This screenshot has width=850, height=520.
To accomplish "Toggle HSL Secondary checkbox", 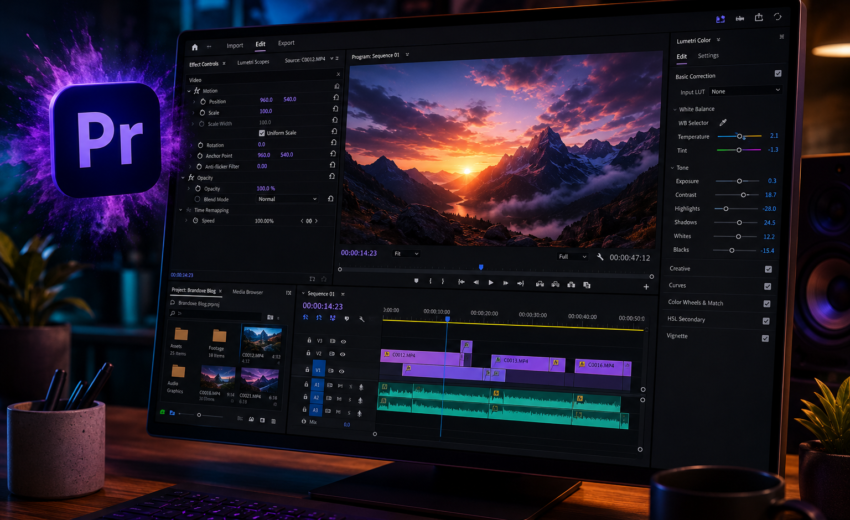I will [766, 321].
